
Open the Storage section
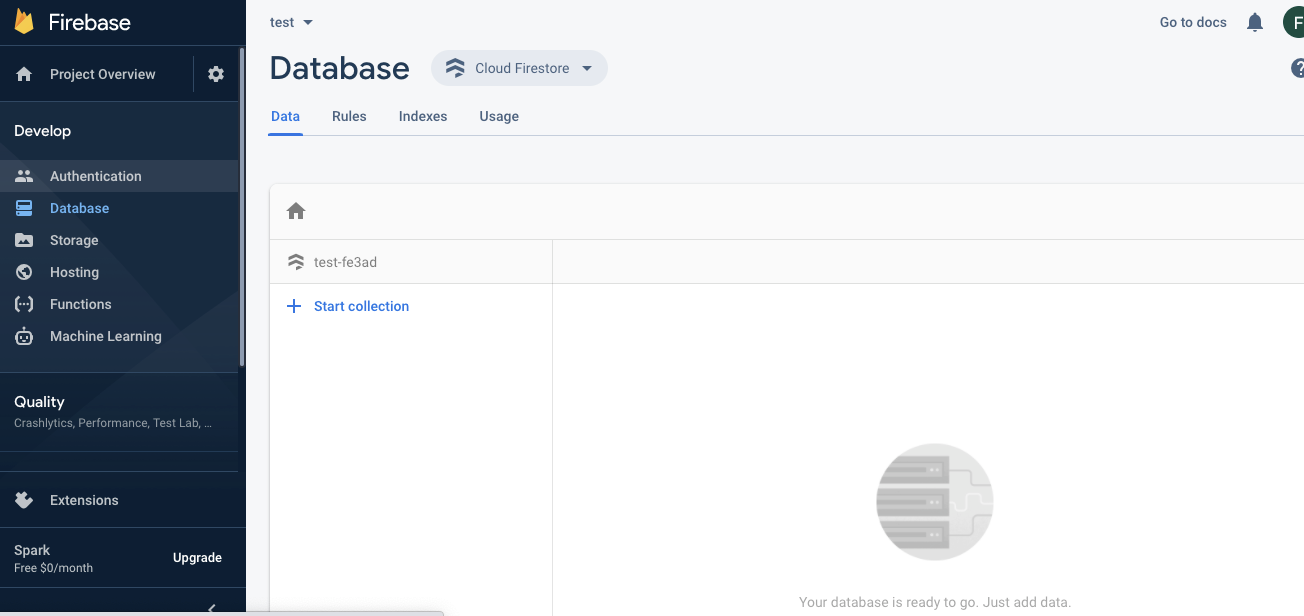(72, 240)
